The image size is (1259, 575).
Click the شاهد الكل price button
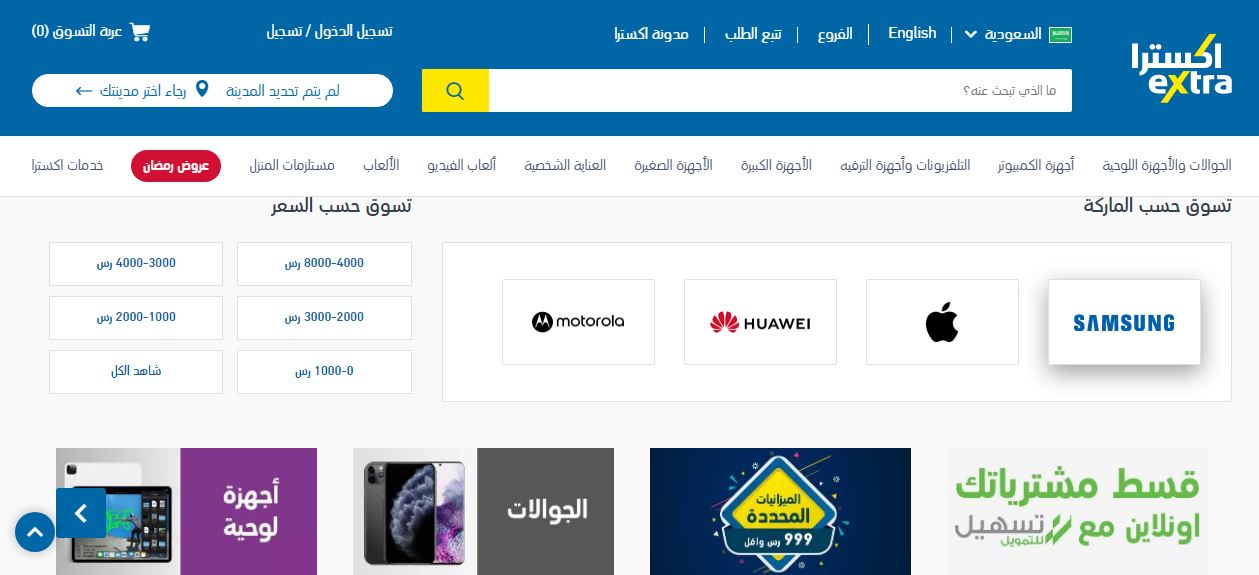point(136,372)
